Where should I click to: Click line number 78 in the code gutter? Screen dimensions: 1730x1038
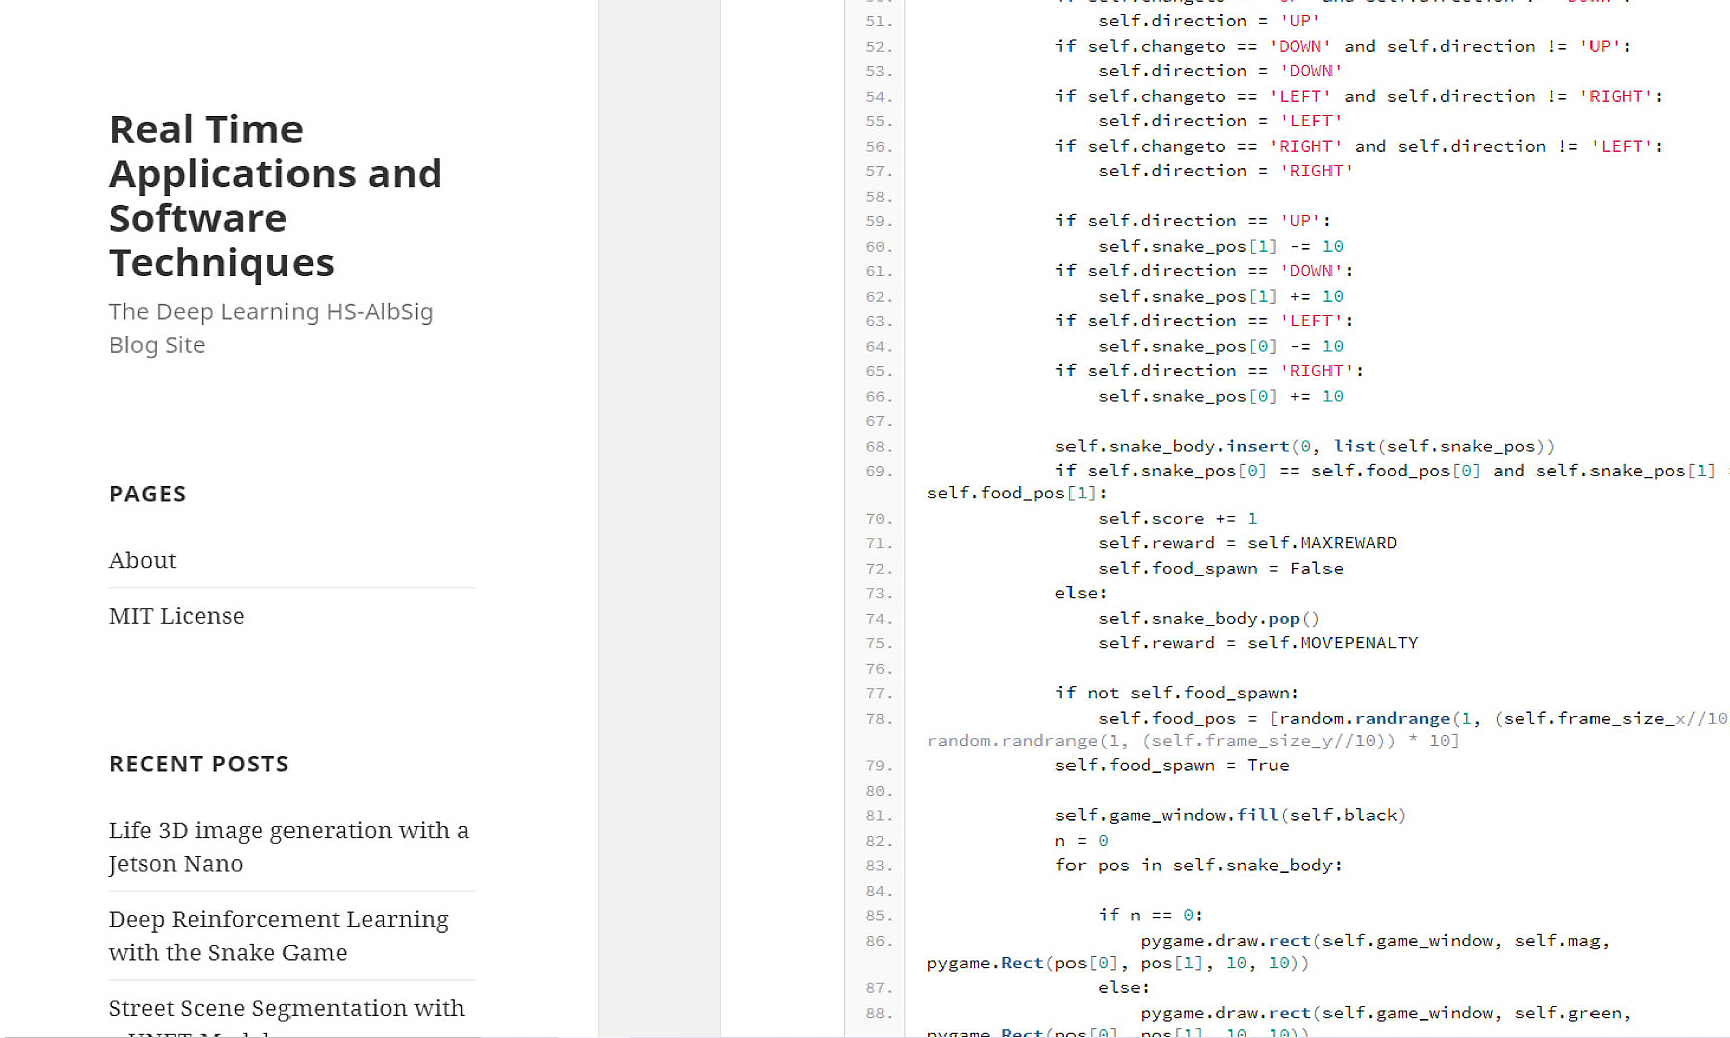878,719
